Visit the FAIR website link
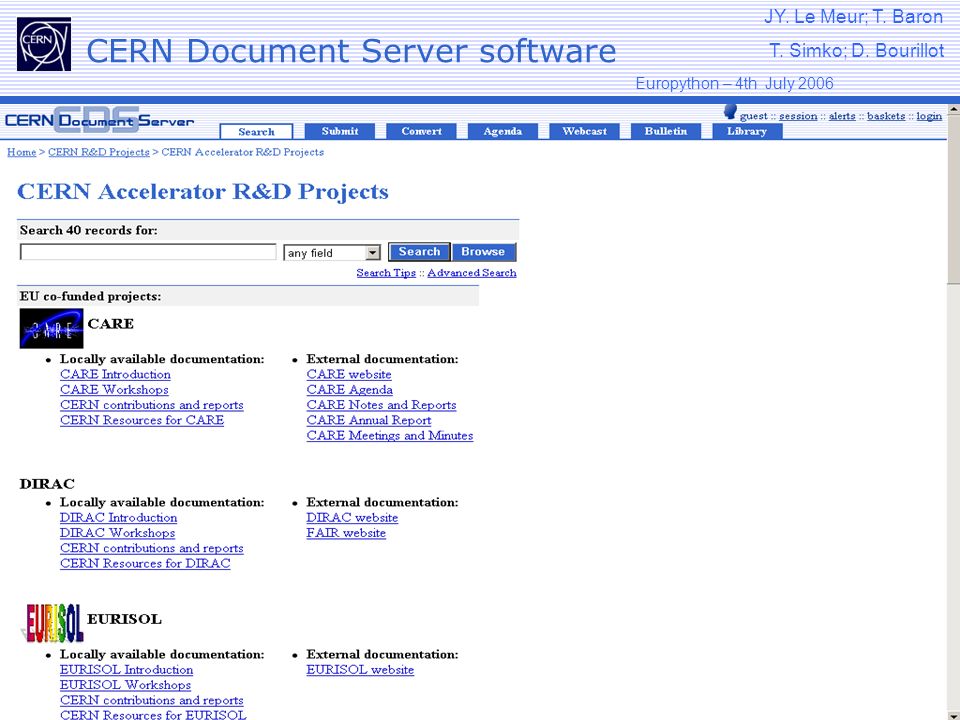 (346, 533)
